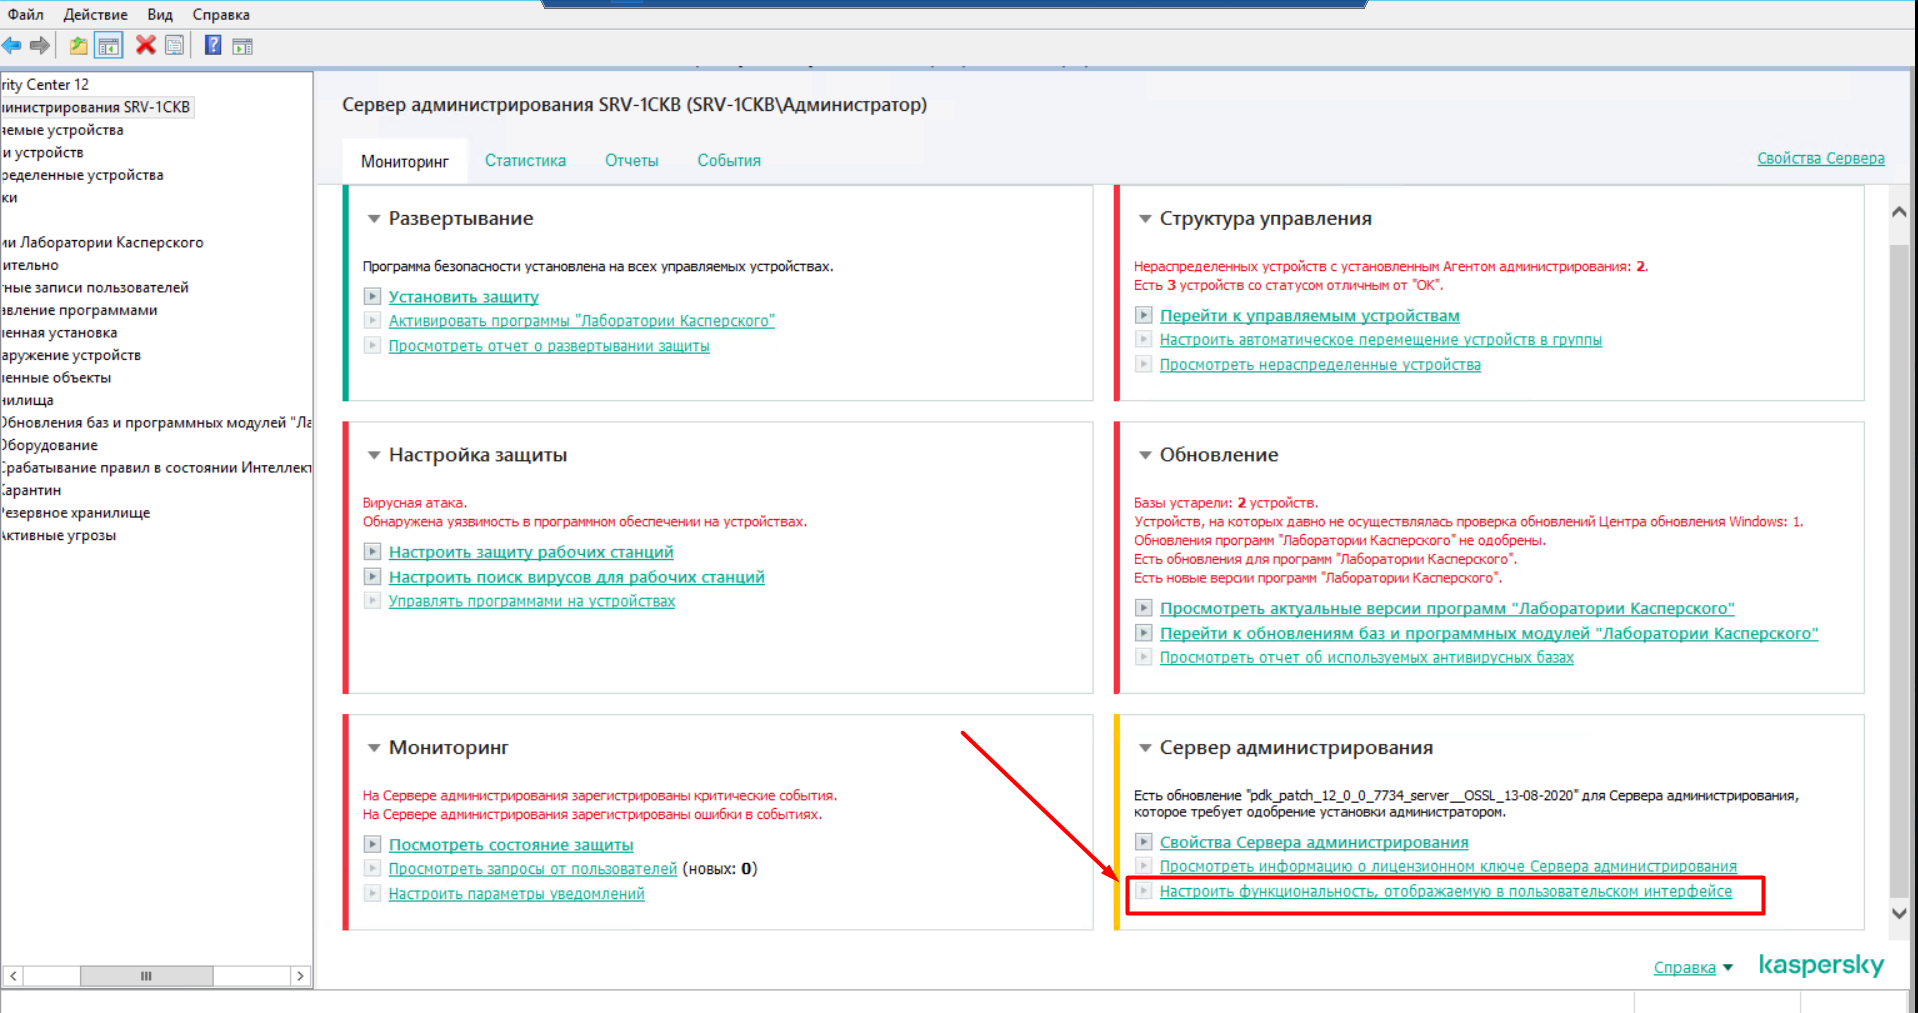Click arrow icon beside 'Настроить автоматическое перемещение устройств'
The image size is (1918, 1013).
pos(1143,339)
